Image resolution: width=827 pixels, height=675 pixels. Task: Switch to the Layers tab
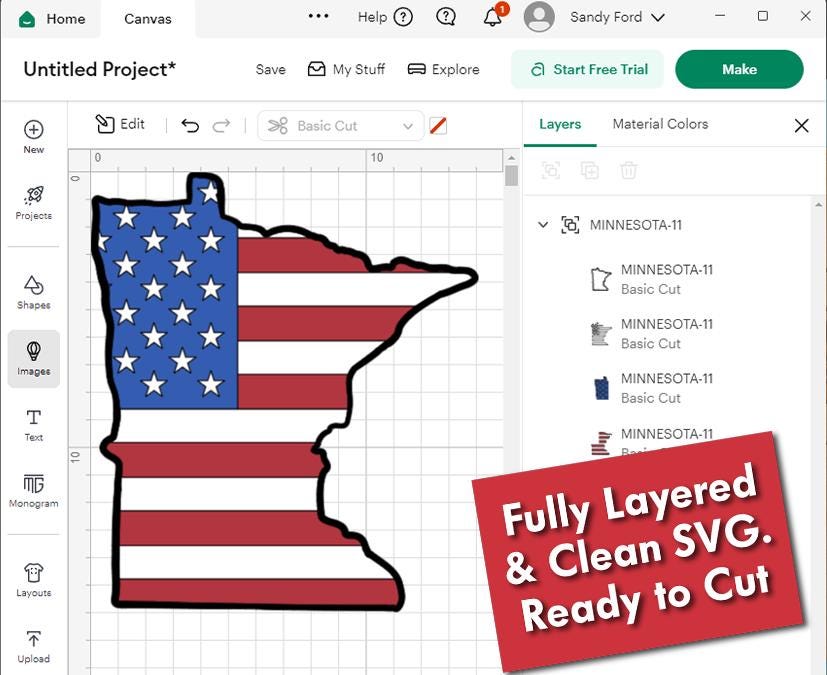click(x=560, y=124)
